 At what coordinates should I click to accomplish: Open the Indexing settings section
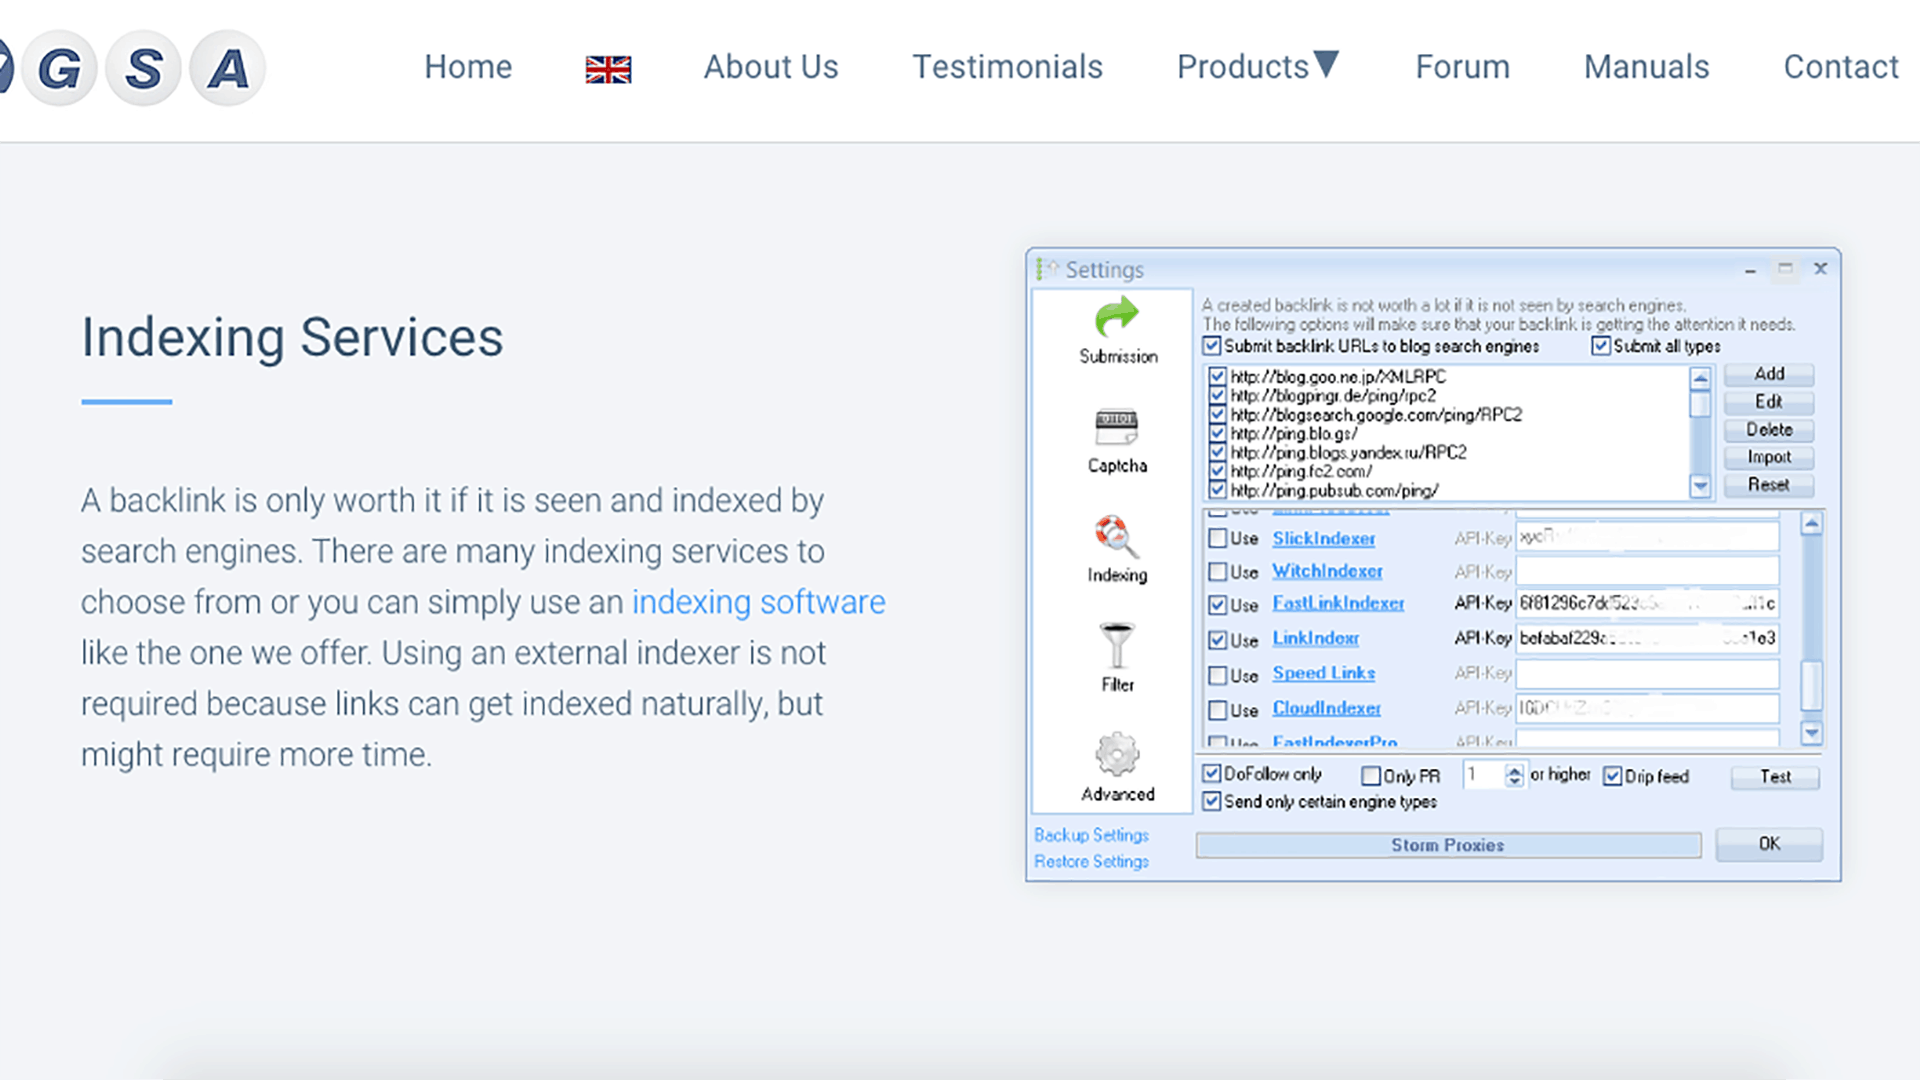pyautogui.click(x=1117, y=550)
